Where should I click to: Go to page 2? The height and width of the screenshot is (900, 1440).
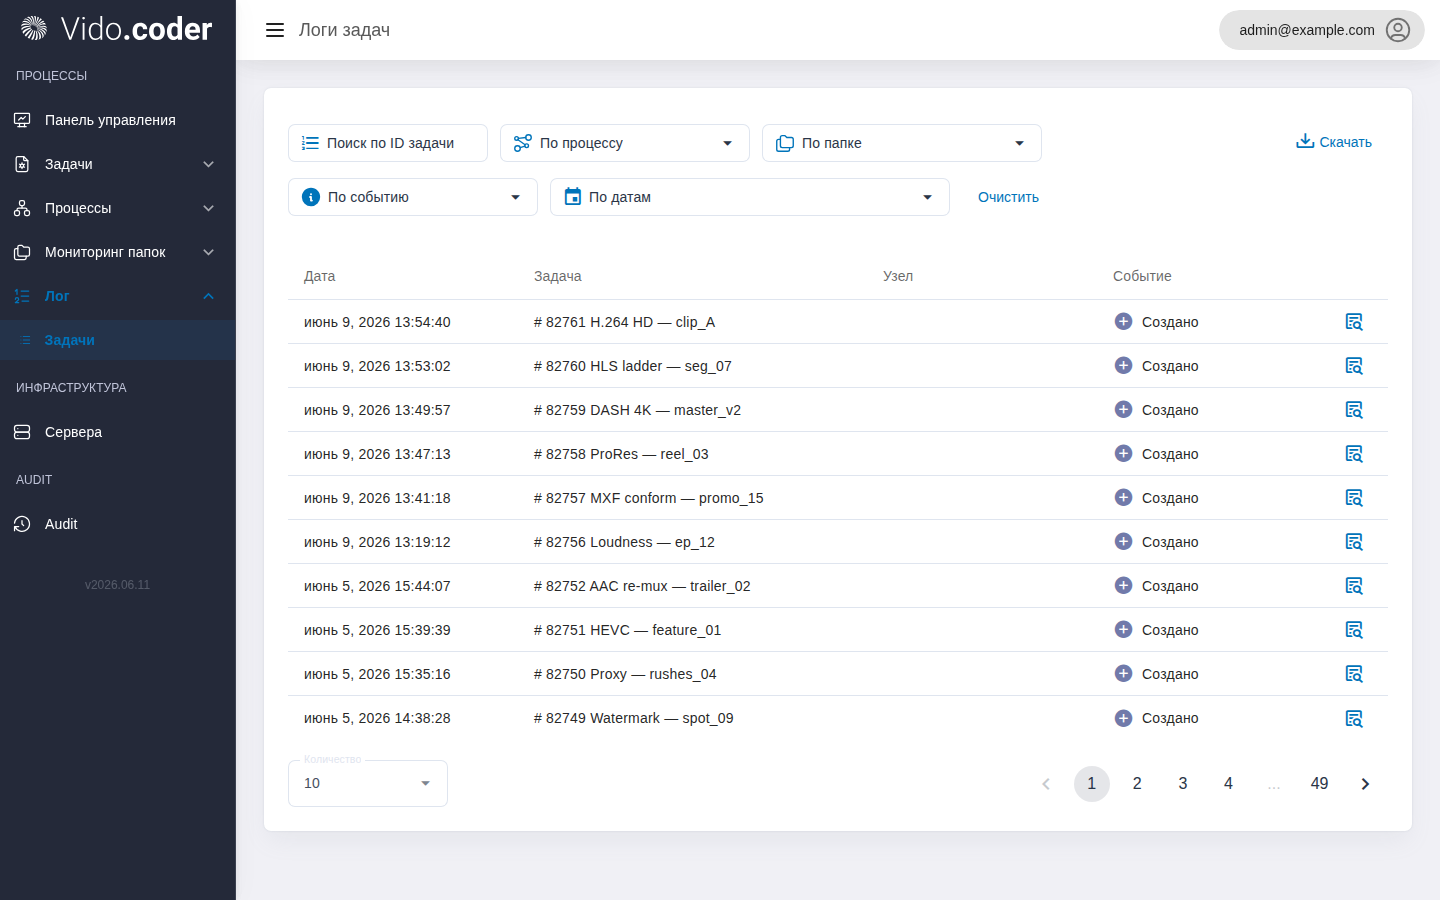coord(1137,784)
